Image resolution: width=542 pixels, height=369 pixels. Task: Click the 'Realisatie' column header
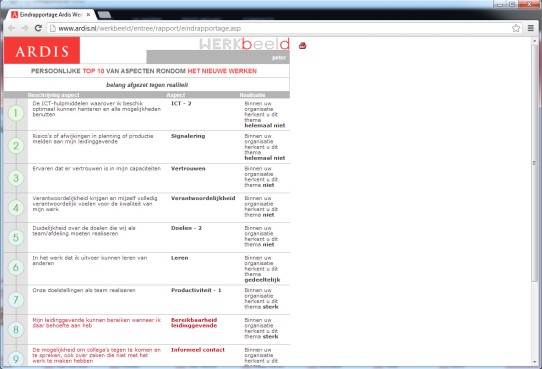tap(253, 95)
